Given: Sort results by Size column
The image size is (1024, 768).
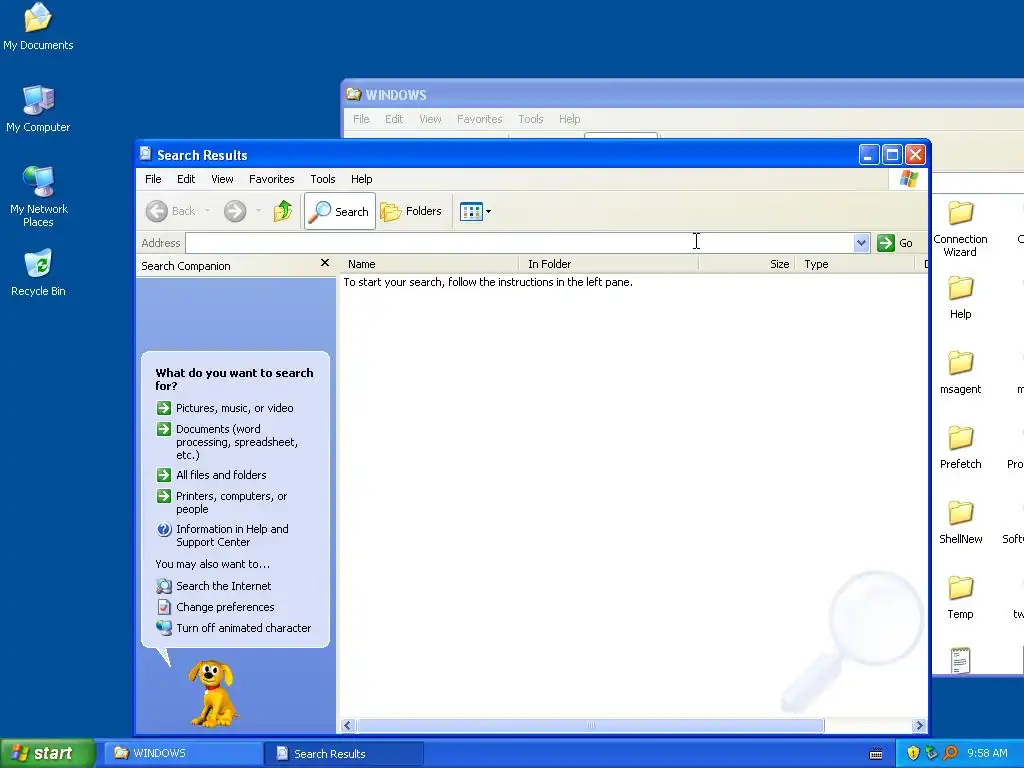Looking at the screenshot, I should (x=747, y=264).
